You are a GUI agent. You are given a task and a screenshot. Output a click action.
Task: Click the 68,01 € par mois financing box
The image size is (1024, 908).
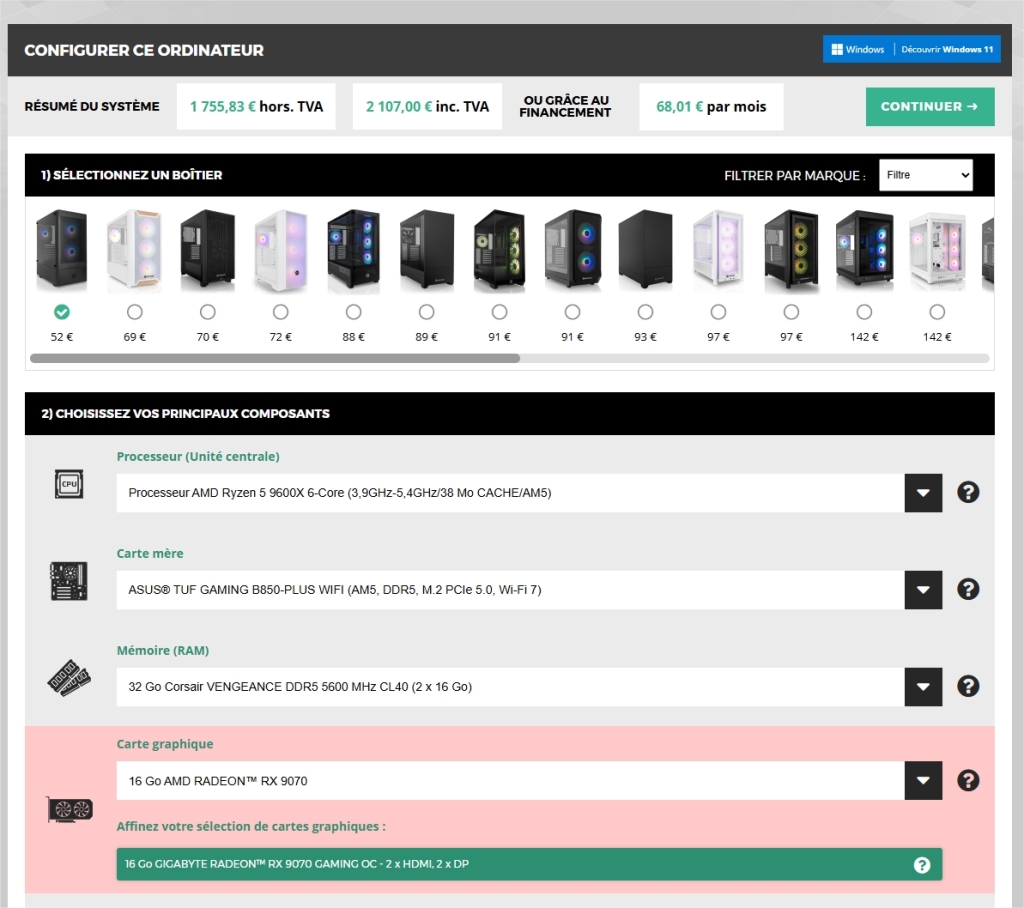tap(711, 106)
